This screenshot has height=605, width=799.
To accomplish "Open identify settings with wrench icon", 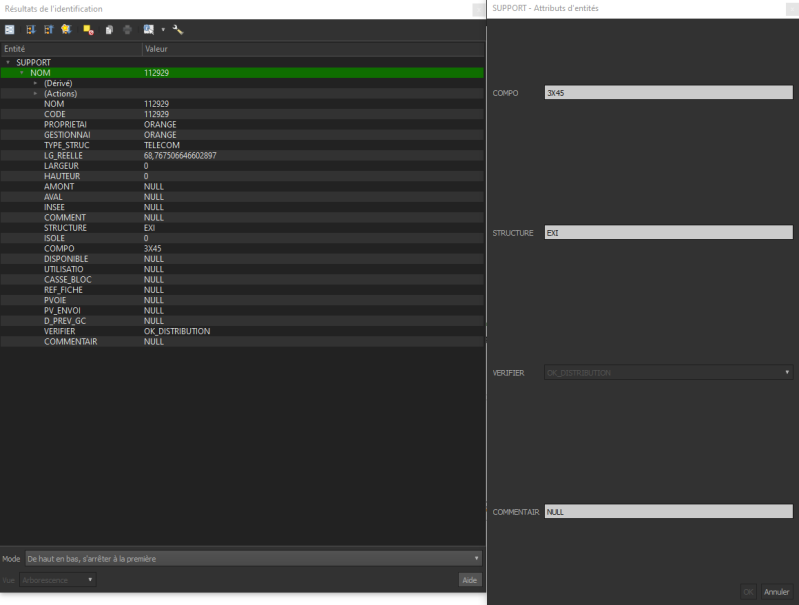I will point(178,30).
